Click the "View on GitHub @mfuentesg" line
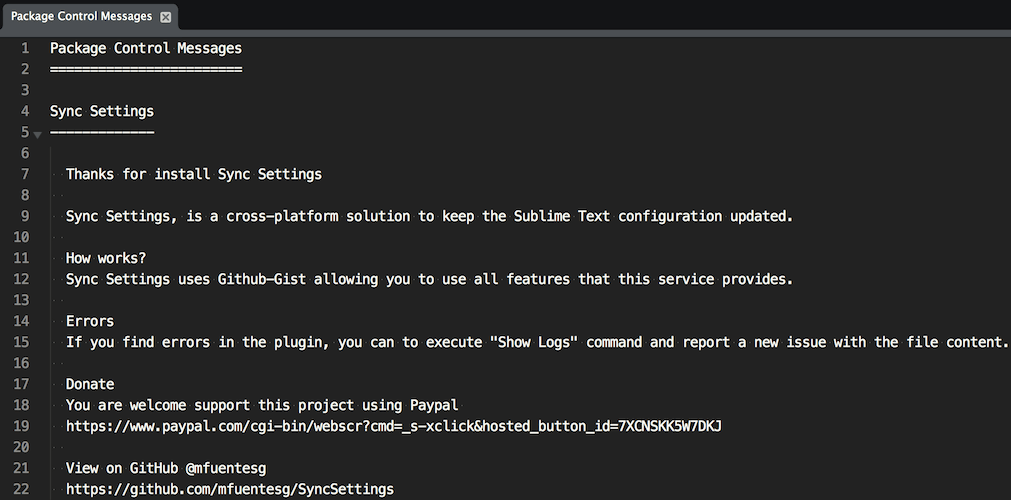Screen dimensions: 1011x500 tap(166, 468)
